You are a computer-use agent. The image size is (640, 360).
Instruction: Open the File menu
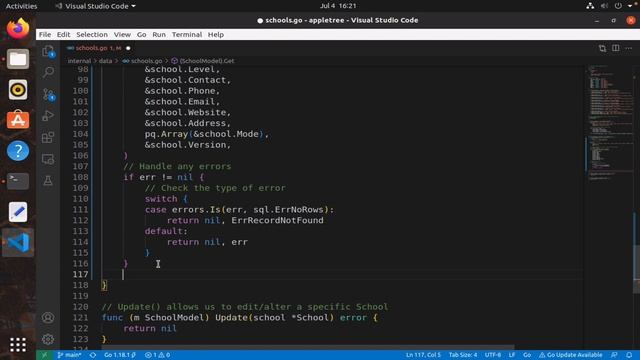pyautogui.click(x=45, y=35)
